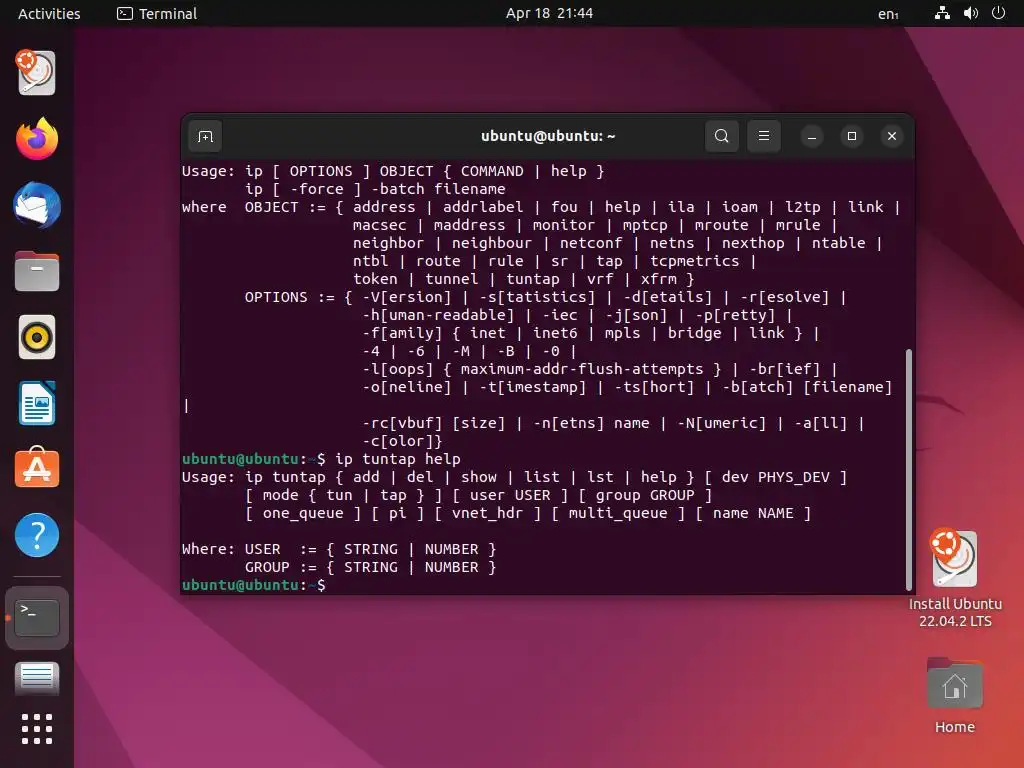Click the last prompt line in terminal
This screenshot has height=768, width=1024.
point(253,585)
